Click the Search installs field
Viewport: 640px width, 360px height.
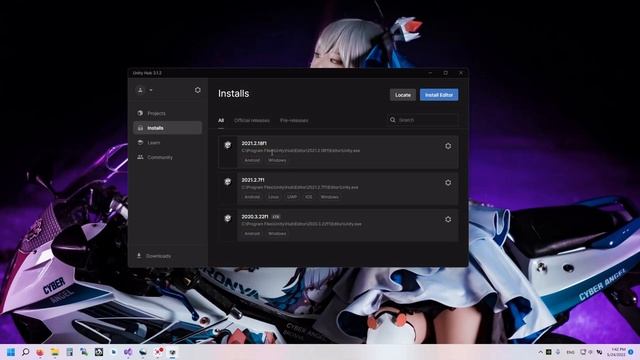click(x=422, y=120)
